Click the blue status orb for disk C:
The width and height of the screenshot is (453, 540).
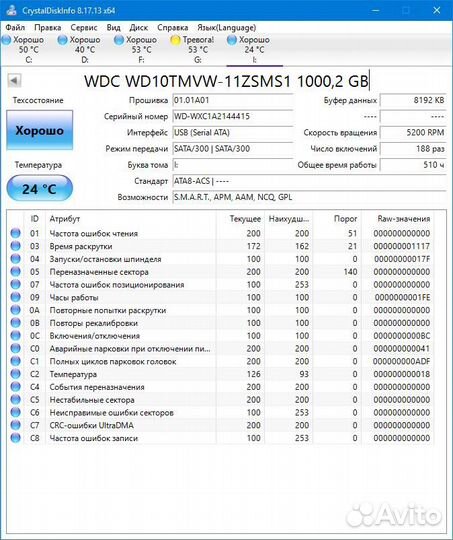tap(6, 40)
